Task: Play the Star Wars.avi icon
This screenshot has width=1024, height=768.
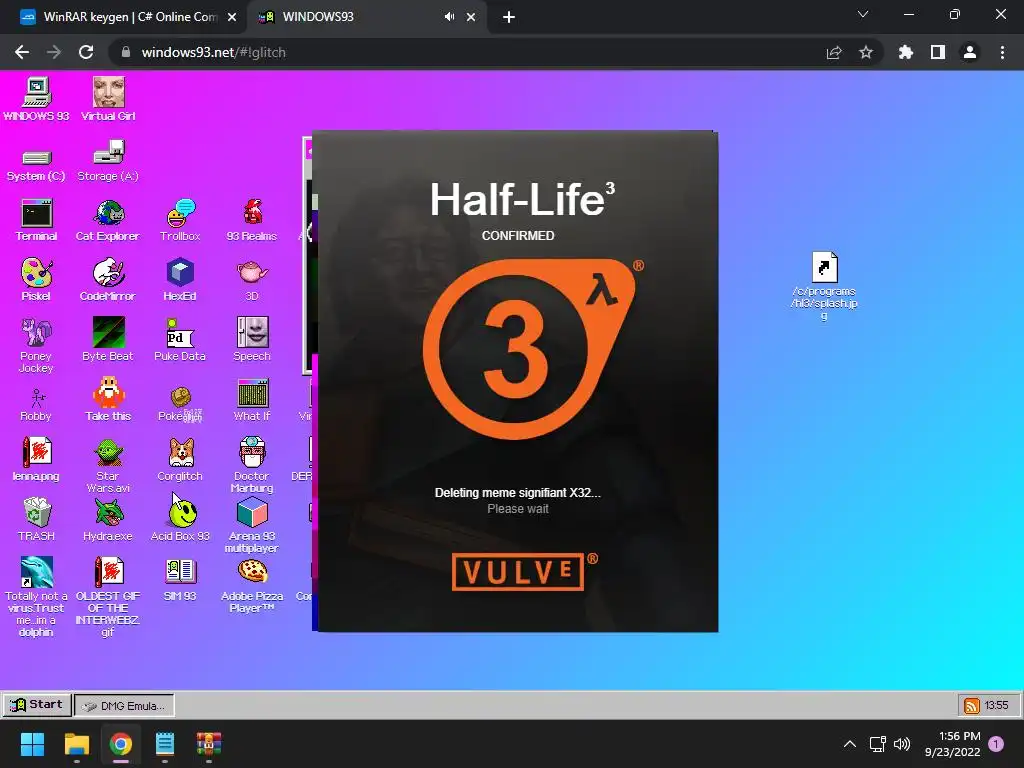Action: tap(108, 466)
